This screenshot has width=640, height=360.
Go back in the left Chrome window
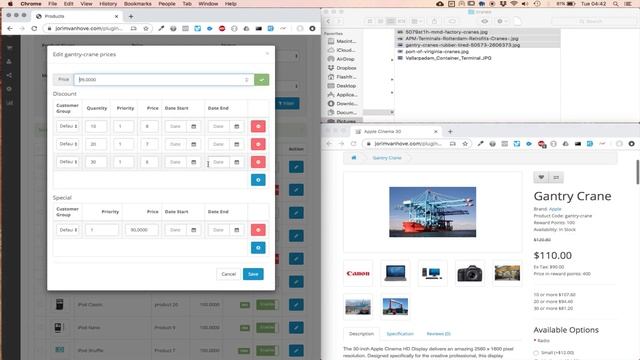click(x=10, y=29)
